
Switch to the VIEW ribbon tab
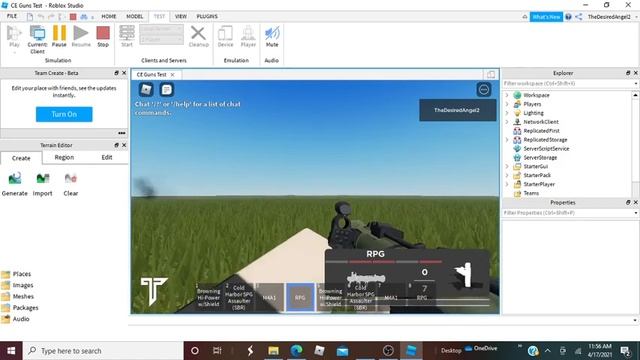click(x=180, y=16)
